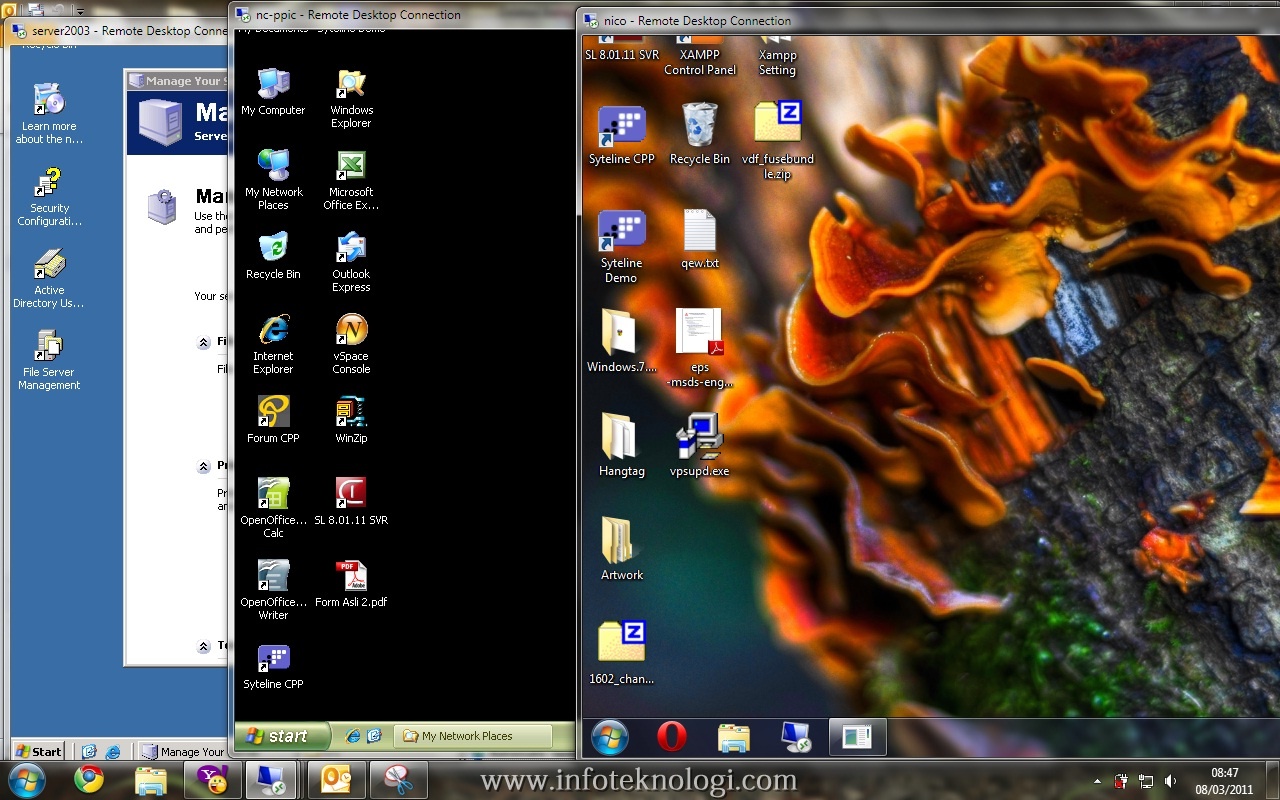Screen dimensions: 1280x800
Task: Open Form Asli 2.pdf file
Action: tap(351, 583)
